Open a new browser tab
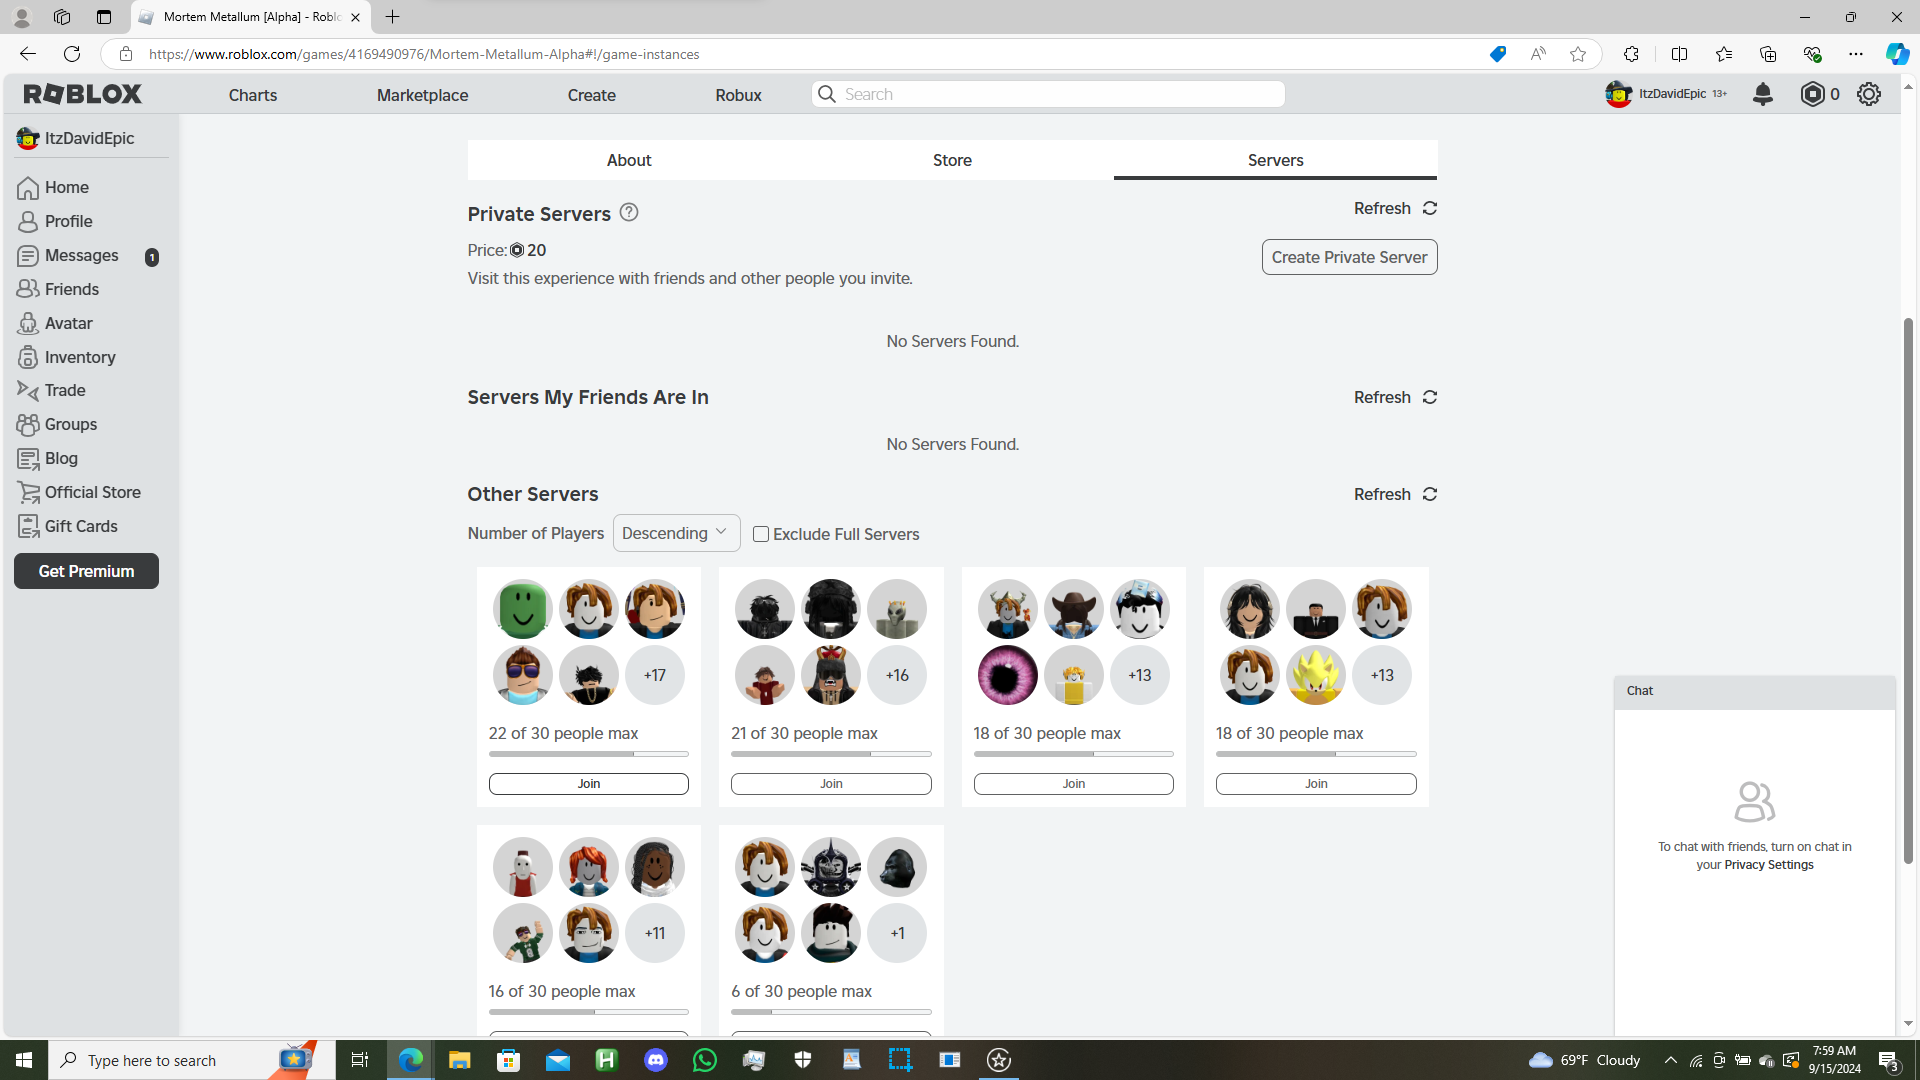This screenshot has width=1920, height=1080. (x=393, y=17)
